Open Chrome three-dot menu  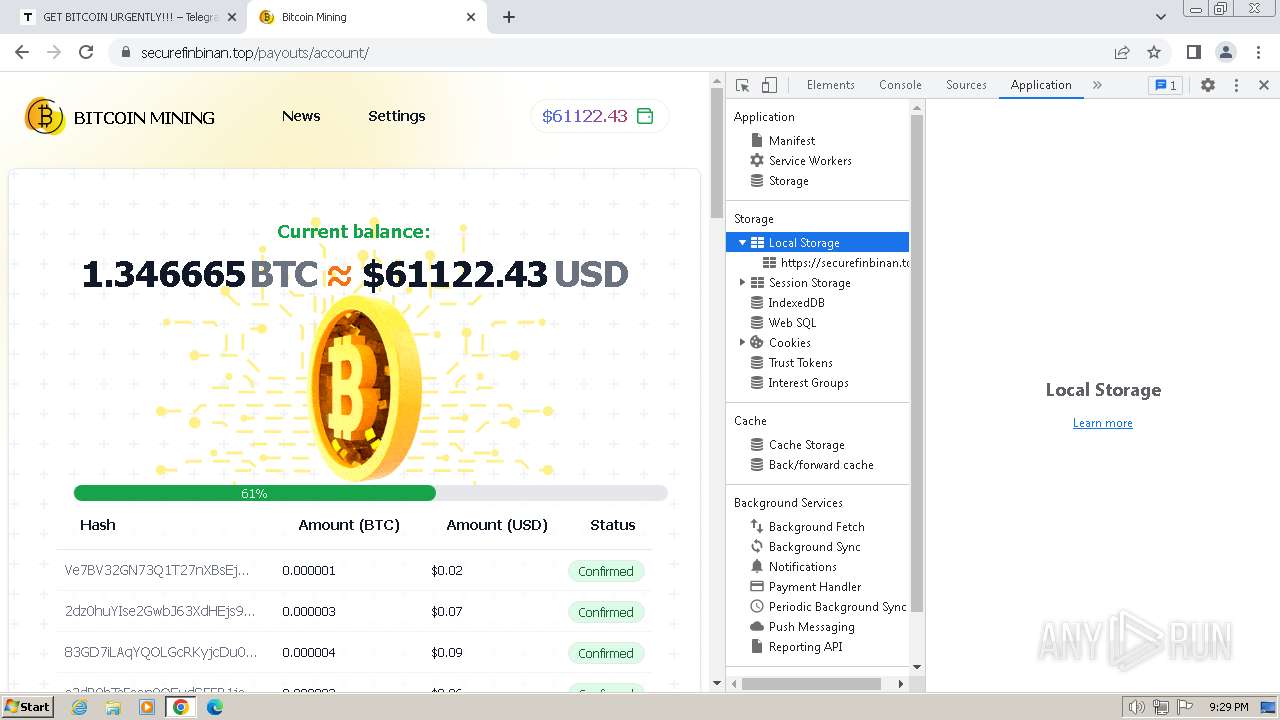pos(1259,52)
